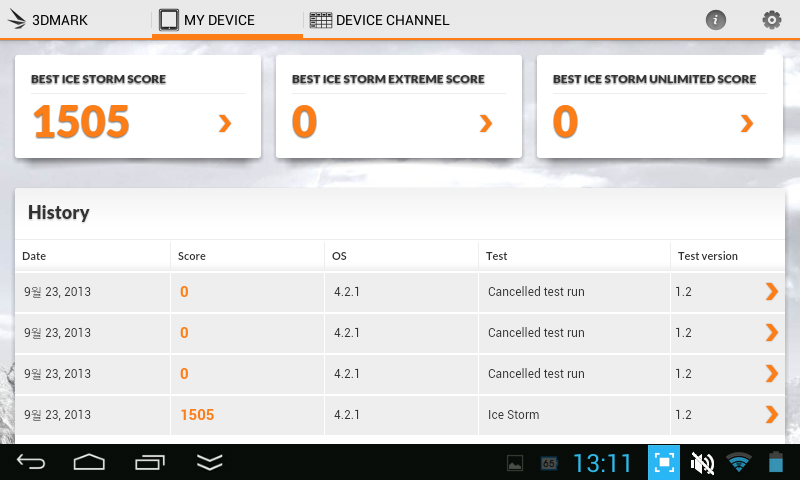The width and height of the screenshot is (800, 480).
Task: Switch to the DEVICE CHANNEL tab
Action: coord(379,20)
